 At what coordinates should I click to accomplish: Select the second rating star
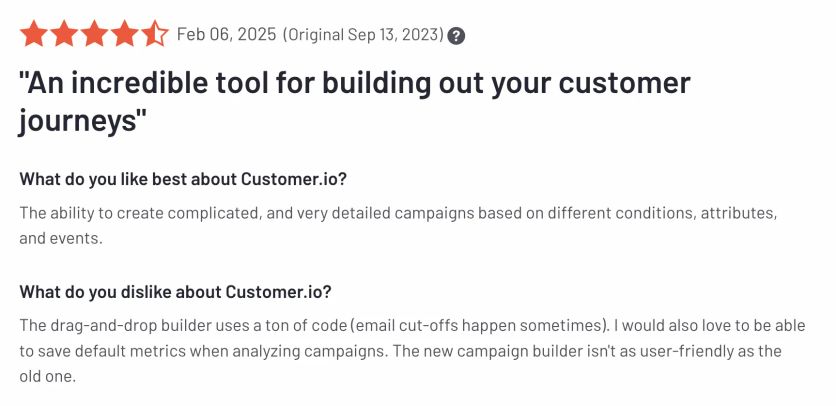[x=64, y=34]
